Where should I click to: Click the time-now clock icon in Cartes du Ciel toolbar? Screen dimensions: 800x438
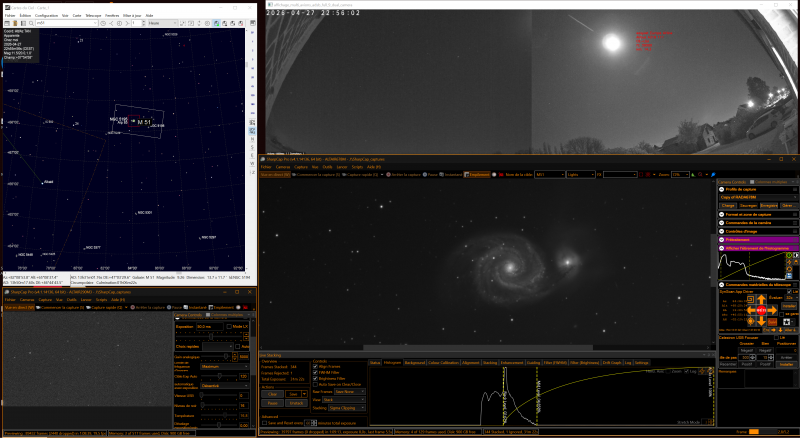point(103,23)
